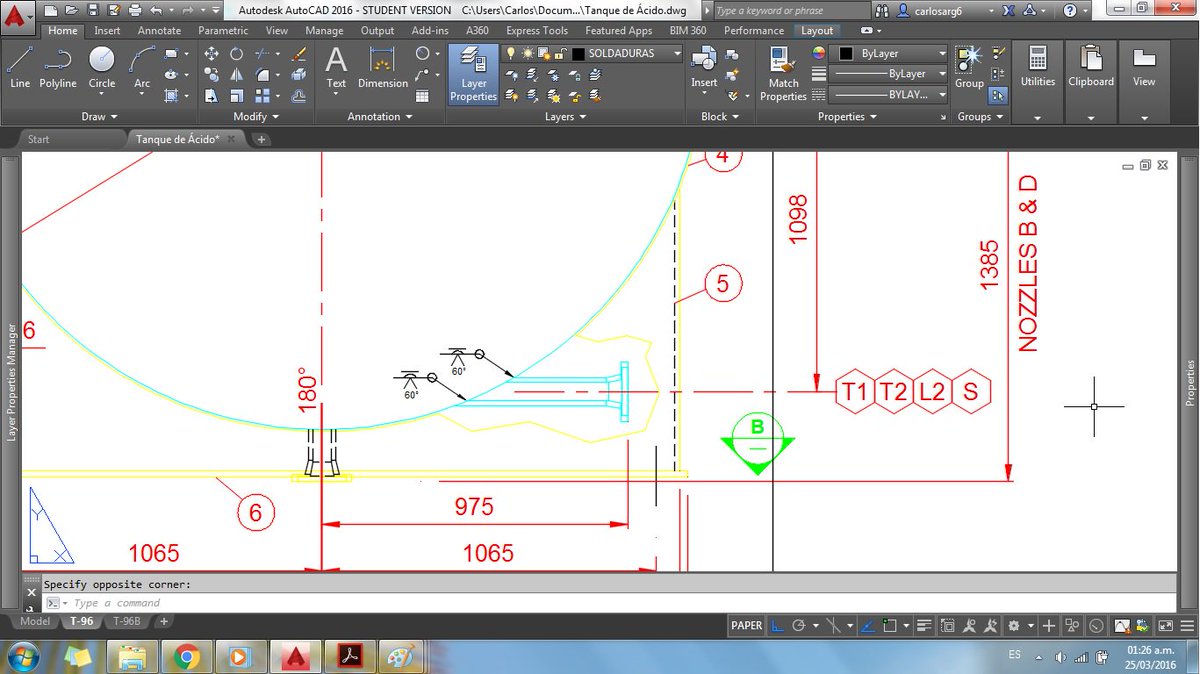Expand the Modify panel dropdown
This screenshot has height=674, width=1200.
257,117
